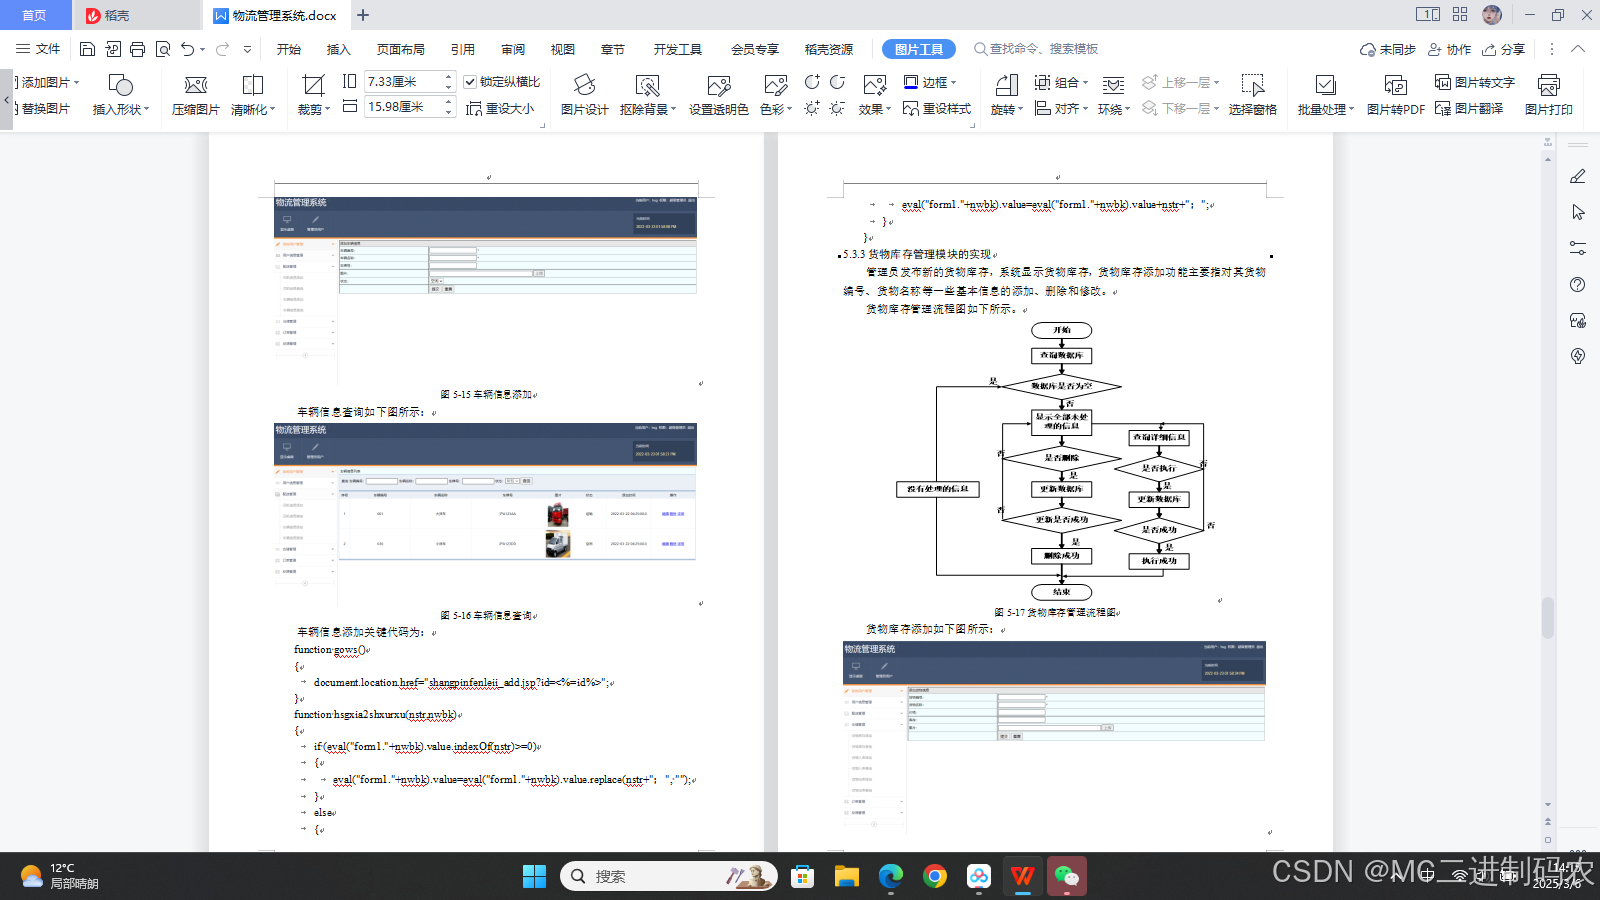Switch to Review (审阅) tab
Viewport: 1600px width, 900px height.
click(x=513, y=49)
